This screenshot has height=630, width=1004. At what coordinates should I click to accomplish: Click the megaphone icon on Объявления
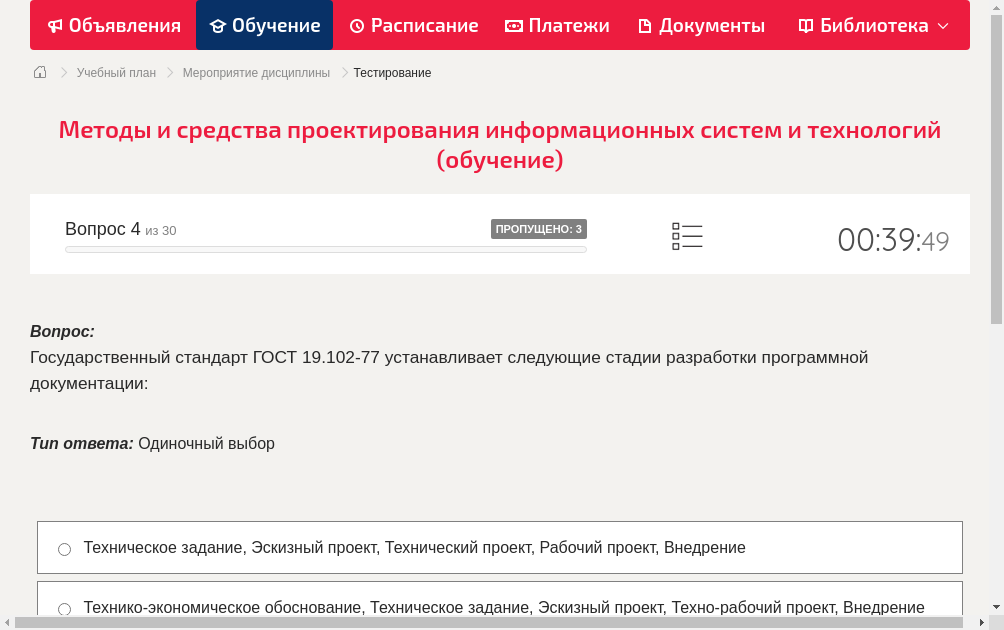55,25
